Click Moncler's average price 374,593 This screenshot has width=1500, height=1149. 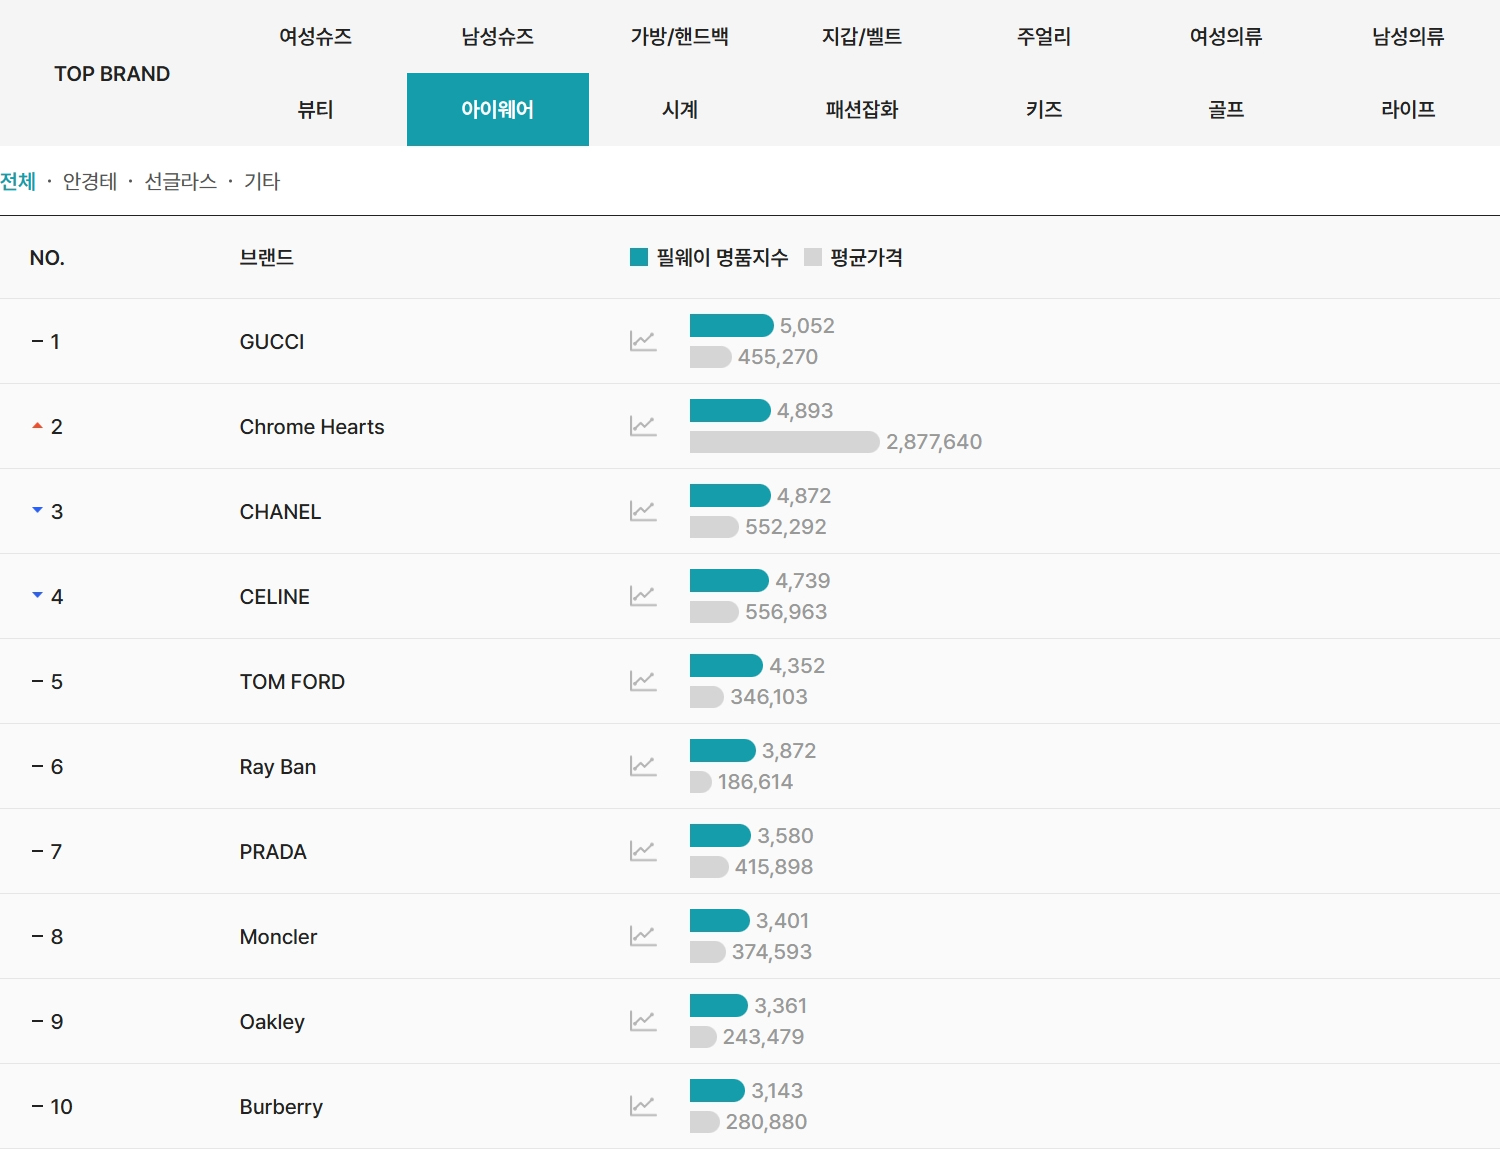[772, 952]
